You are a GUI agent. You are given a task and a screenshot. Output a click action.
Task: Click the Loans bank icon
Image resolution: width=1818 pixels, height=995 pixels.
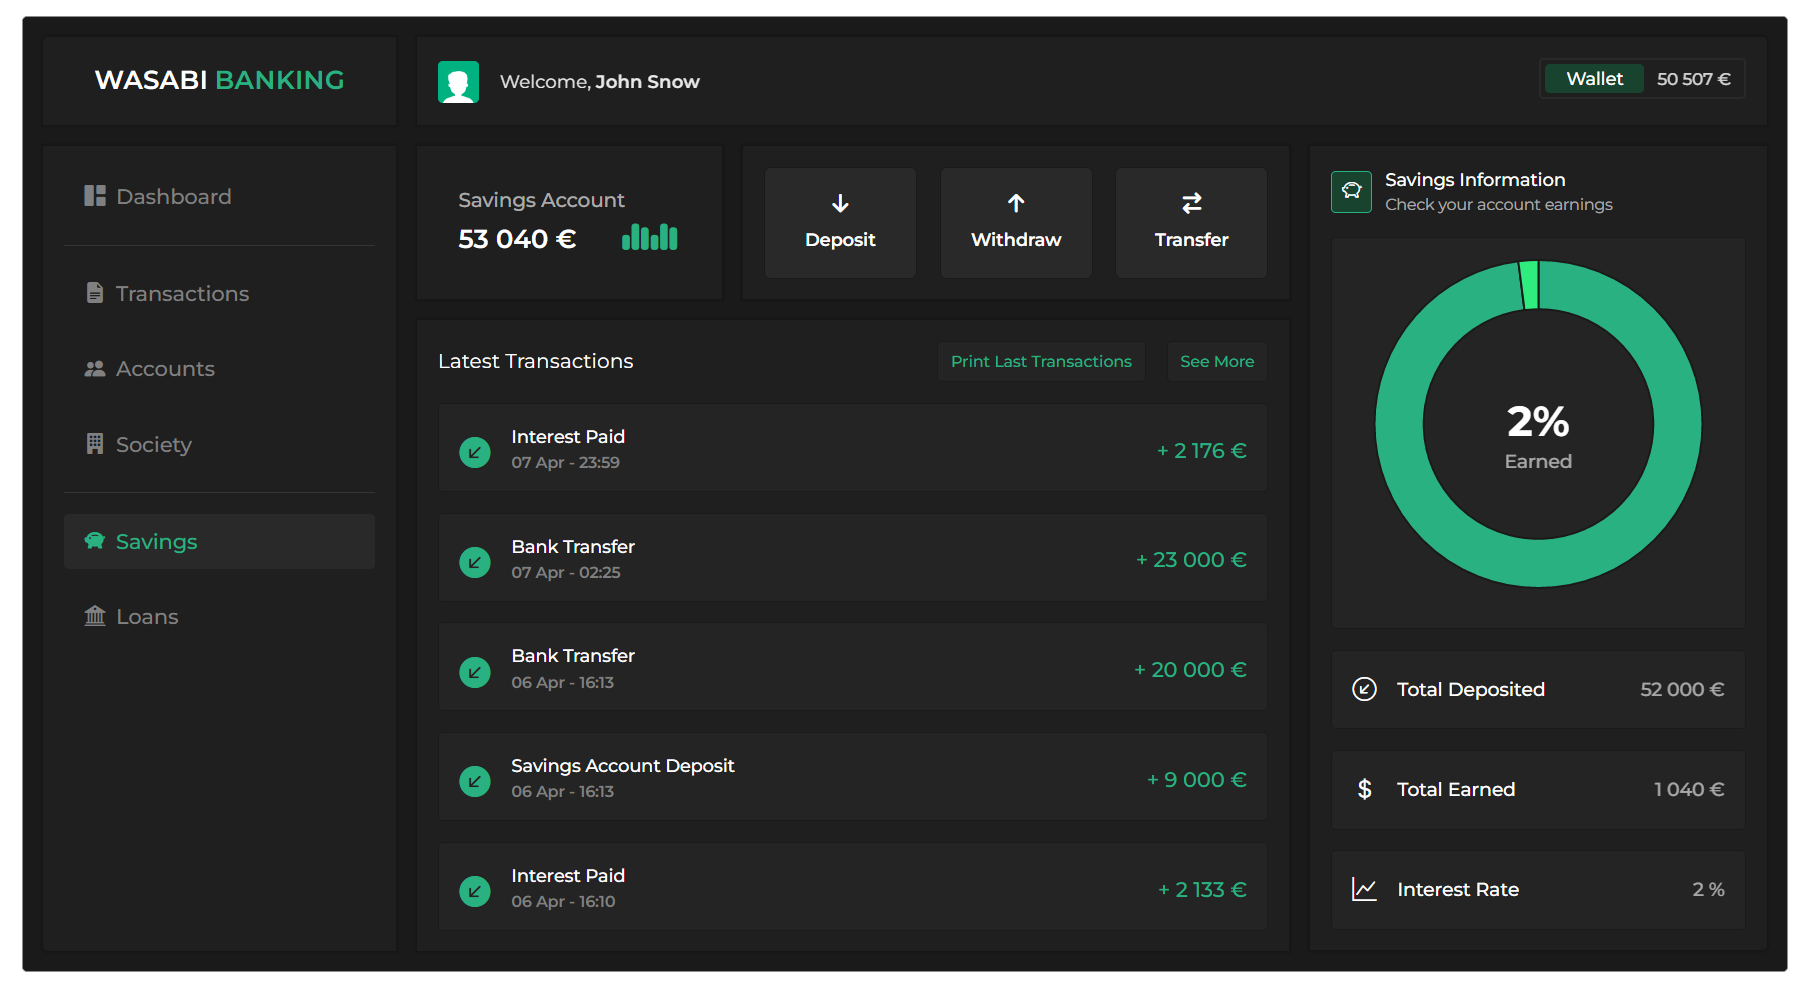click(95, 616)
